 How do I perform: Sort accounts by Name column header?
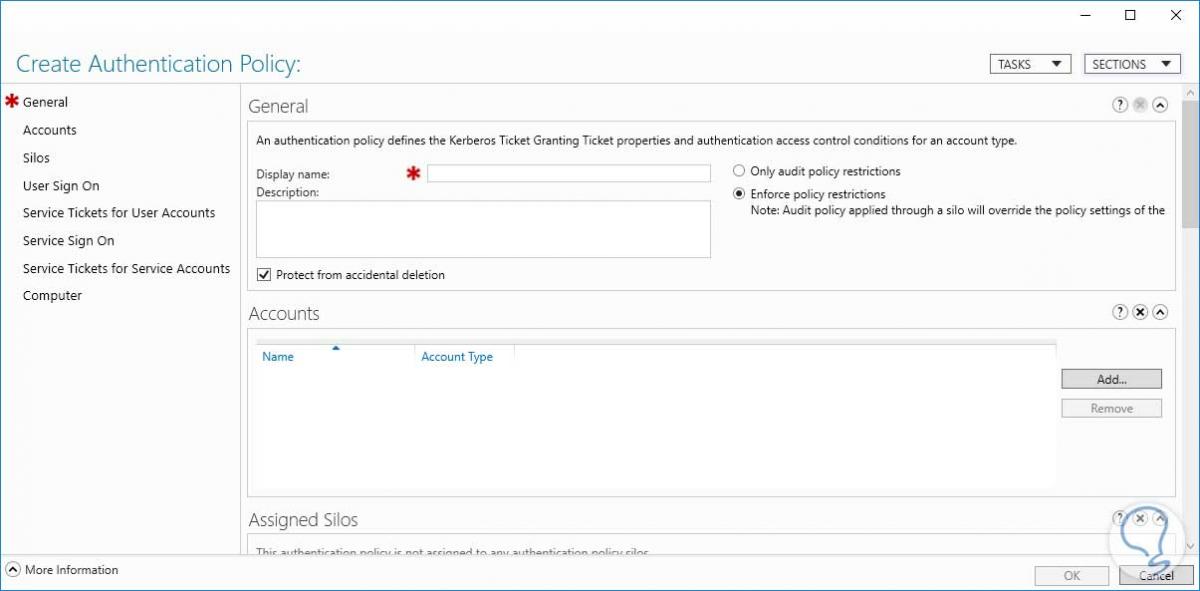(x=278, y=357)
